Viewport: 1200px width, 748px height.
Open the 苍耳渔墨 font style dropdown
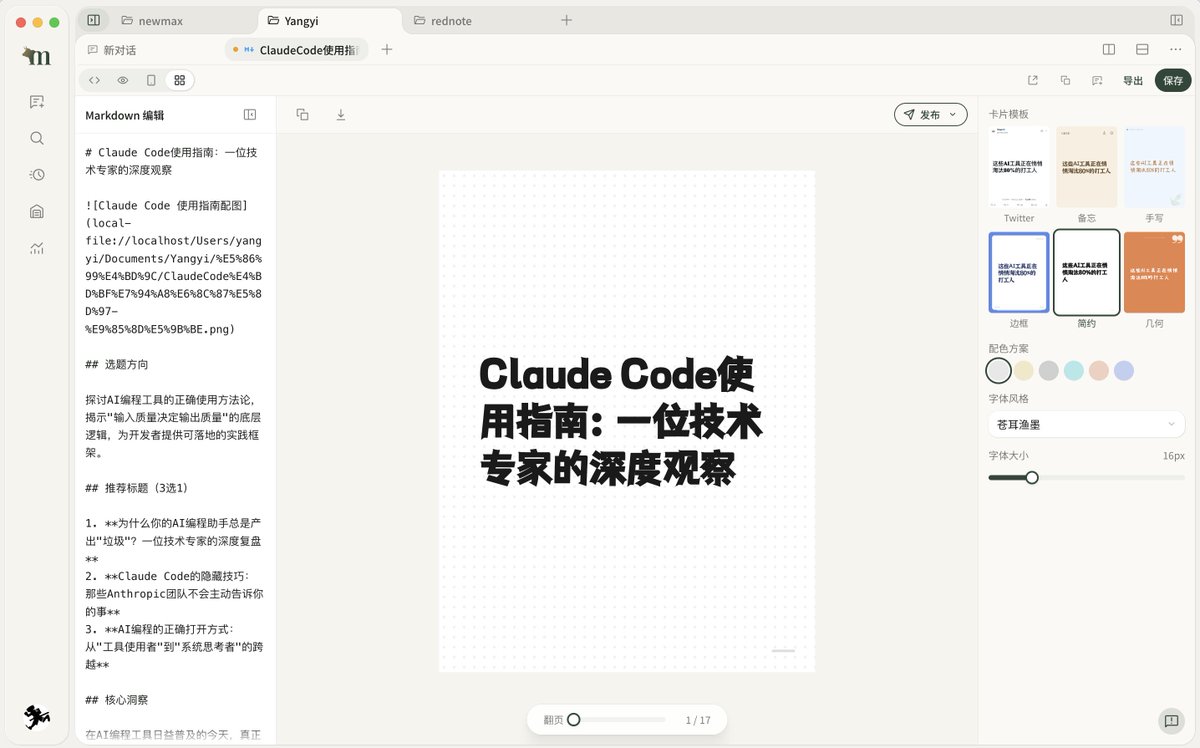point(1086,424)
